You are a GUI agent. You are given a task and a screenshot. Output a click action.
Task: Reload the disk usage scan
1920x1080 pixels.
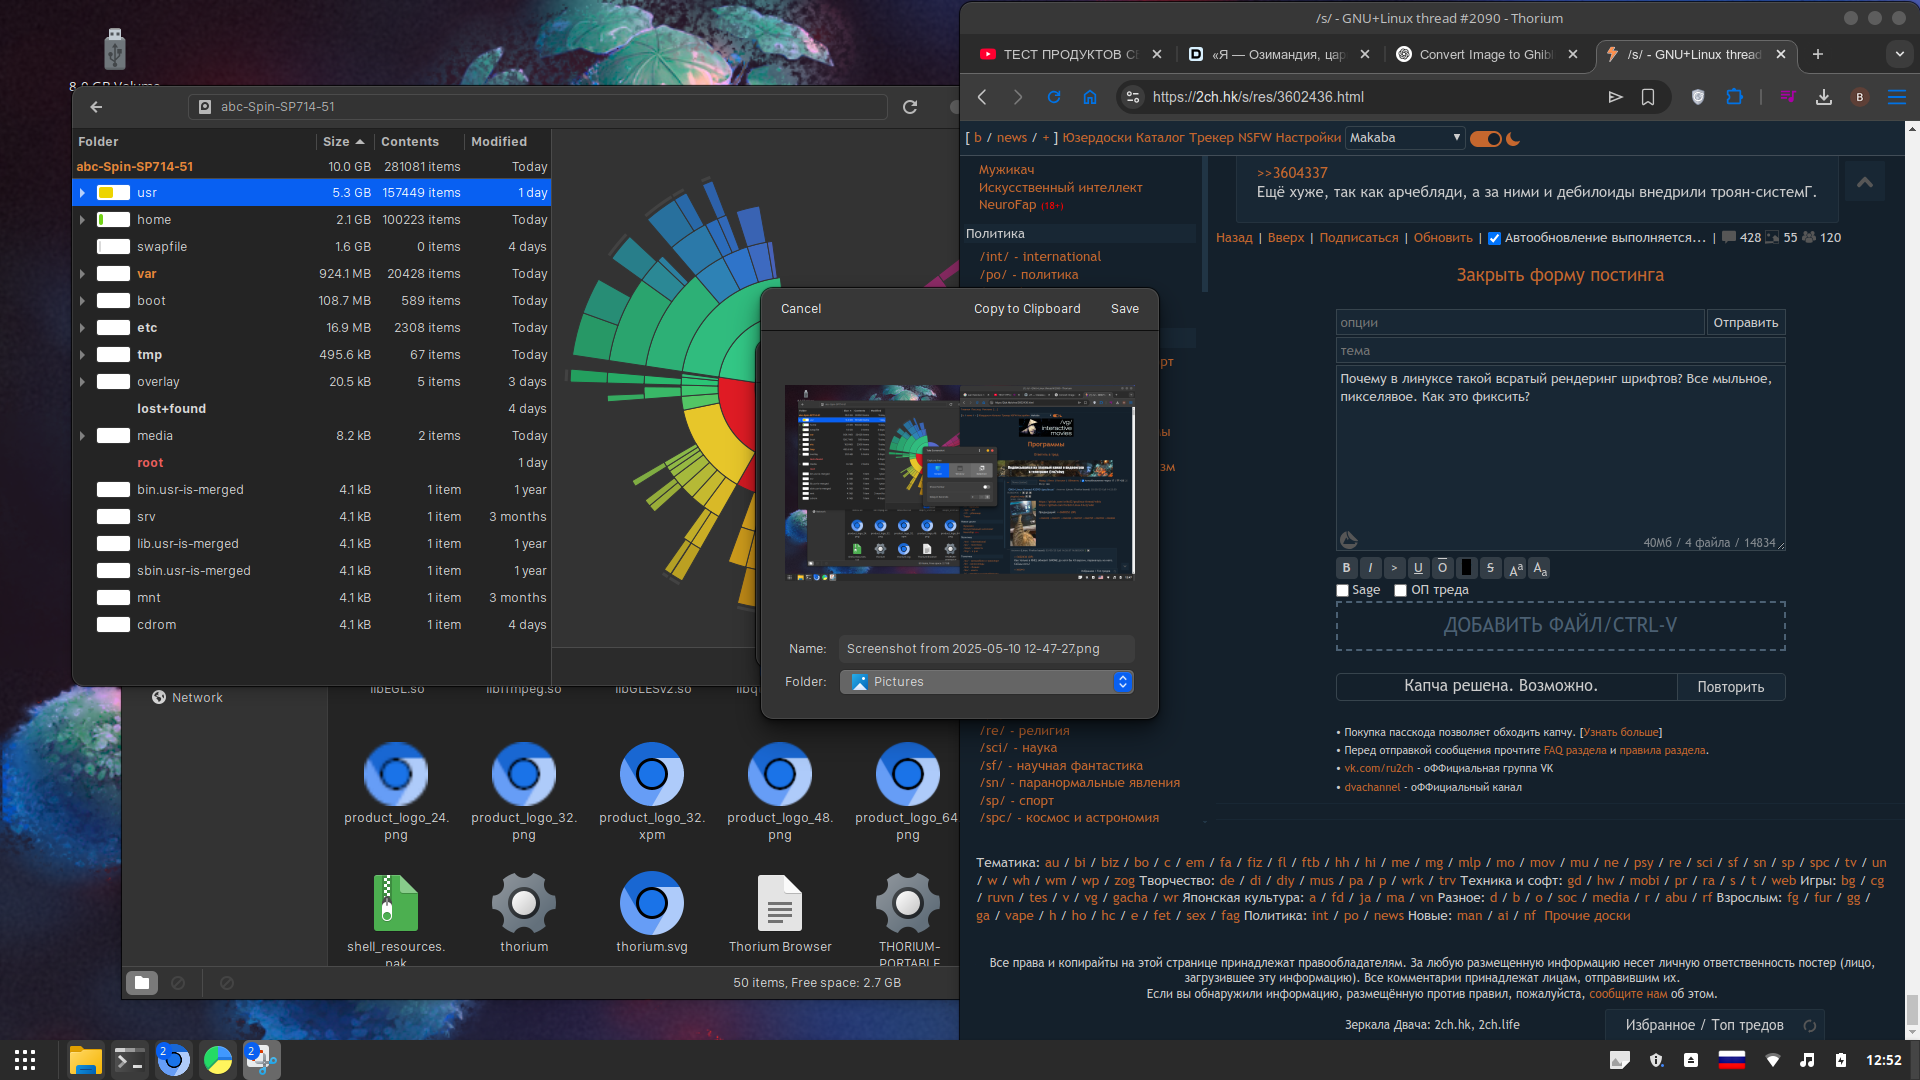coord(910,107)
